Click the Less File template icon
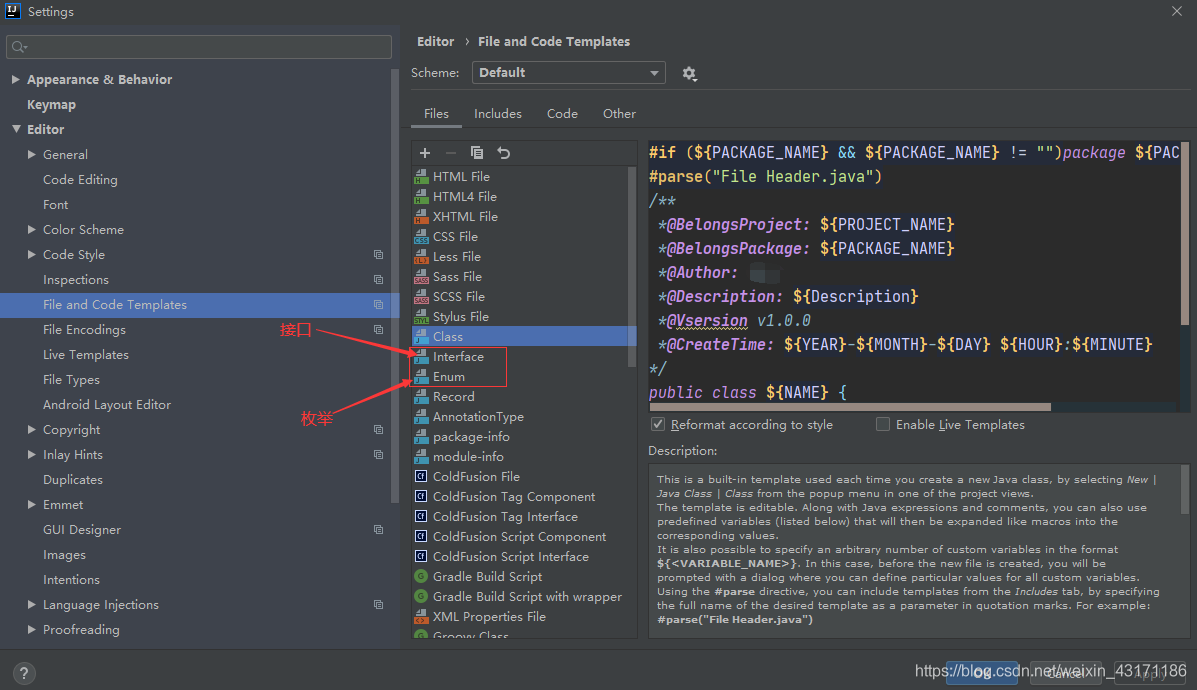The width and height of the screenshot is (1197, 690). click(421, 256)
